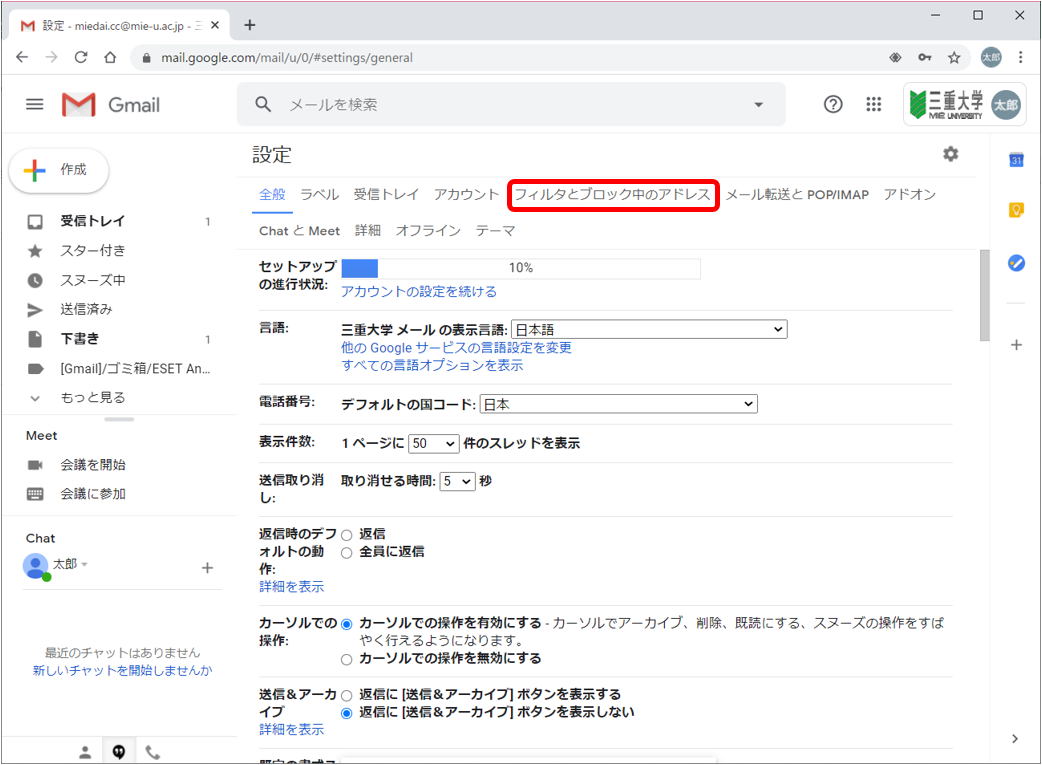Select the contacts person icon at bottom
This screenshot has width=1042, height=765.
(x=85, y=752)
